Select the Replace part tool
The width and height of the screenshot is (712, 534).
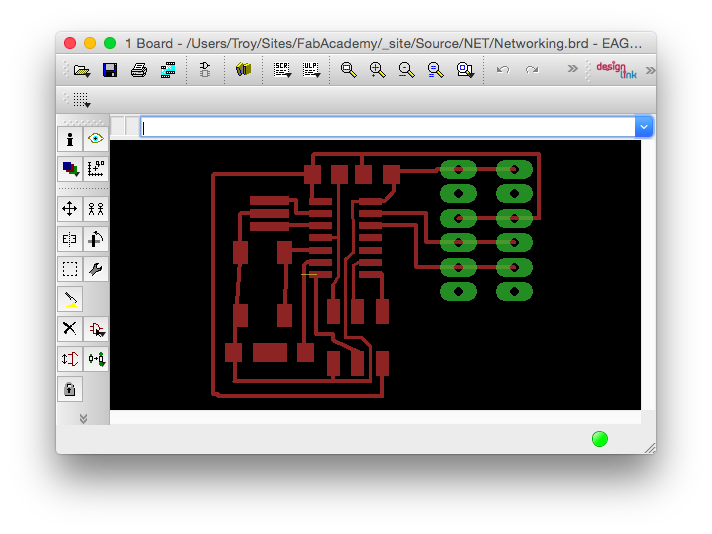[96, 359]
